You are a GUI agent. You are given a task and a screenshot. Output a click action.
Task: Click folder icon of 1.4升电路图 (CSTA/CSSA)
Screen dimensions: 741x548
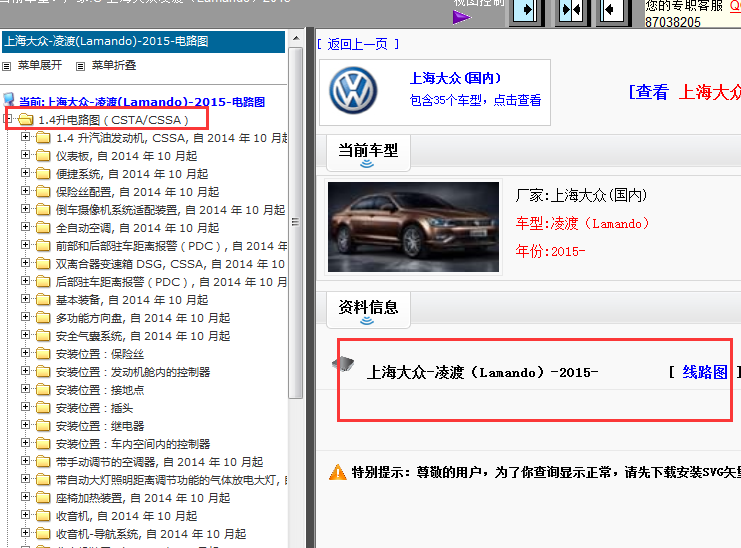point(26,120)
